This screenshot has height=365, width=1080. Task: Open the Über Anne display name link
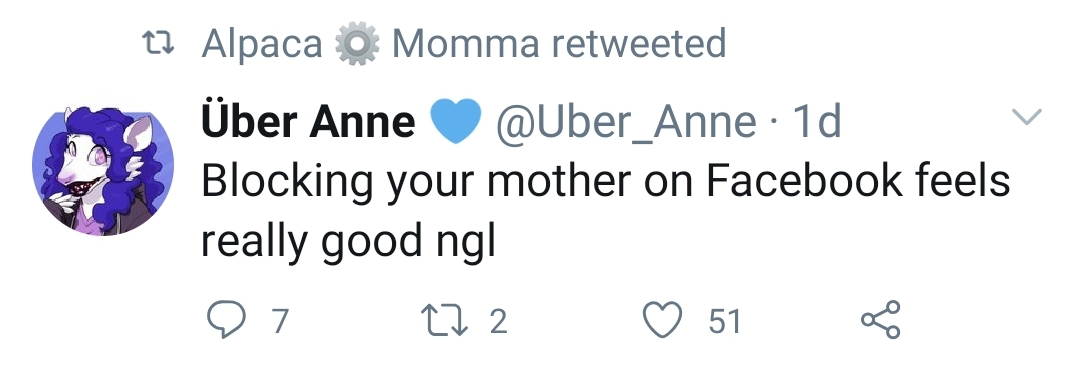308,121
